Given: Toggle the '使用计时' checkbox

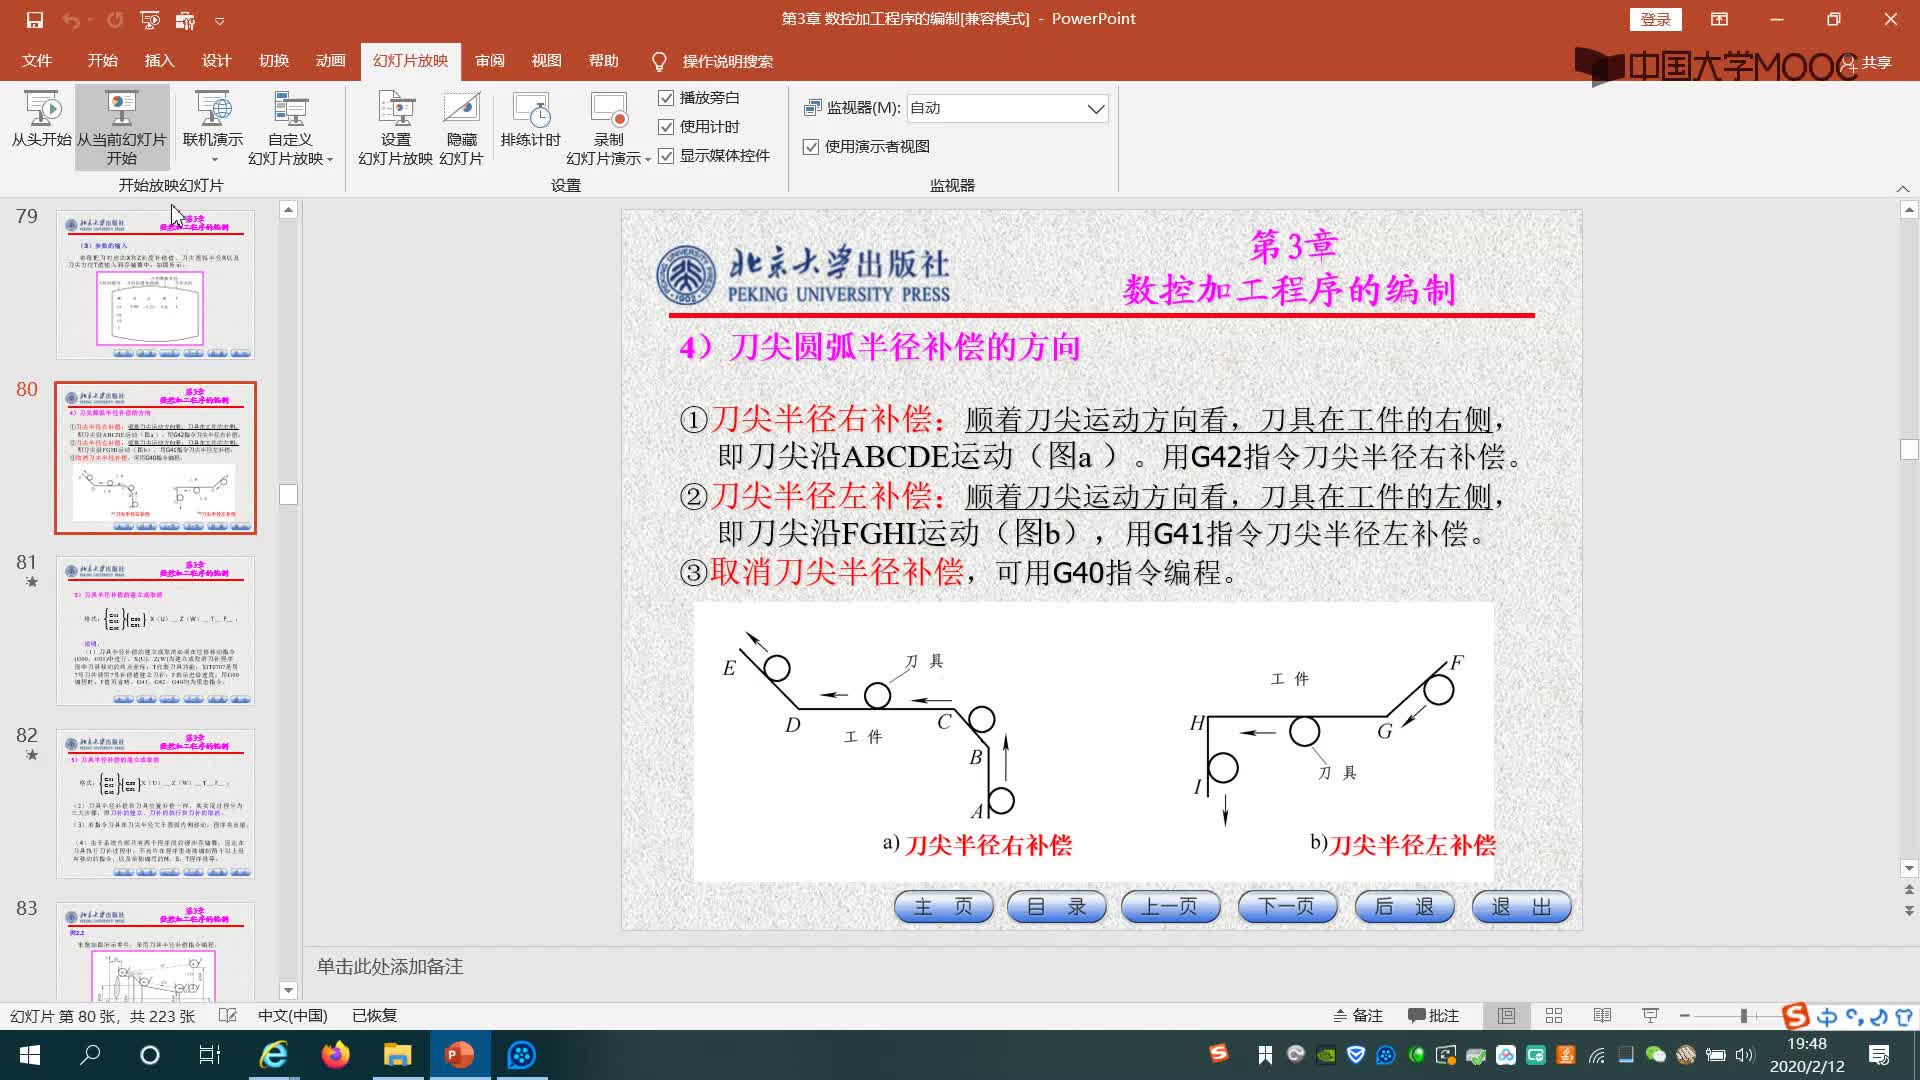Looking at the screenshot, I should (667, 125).
